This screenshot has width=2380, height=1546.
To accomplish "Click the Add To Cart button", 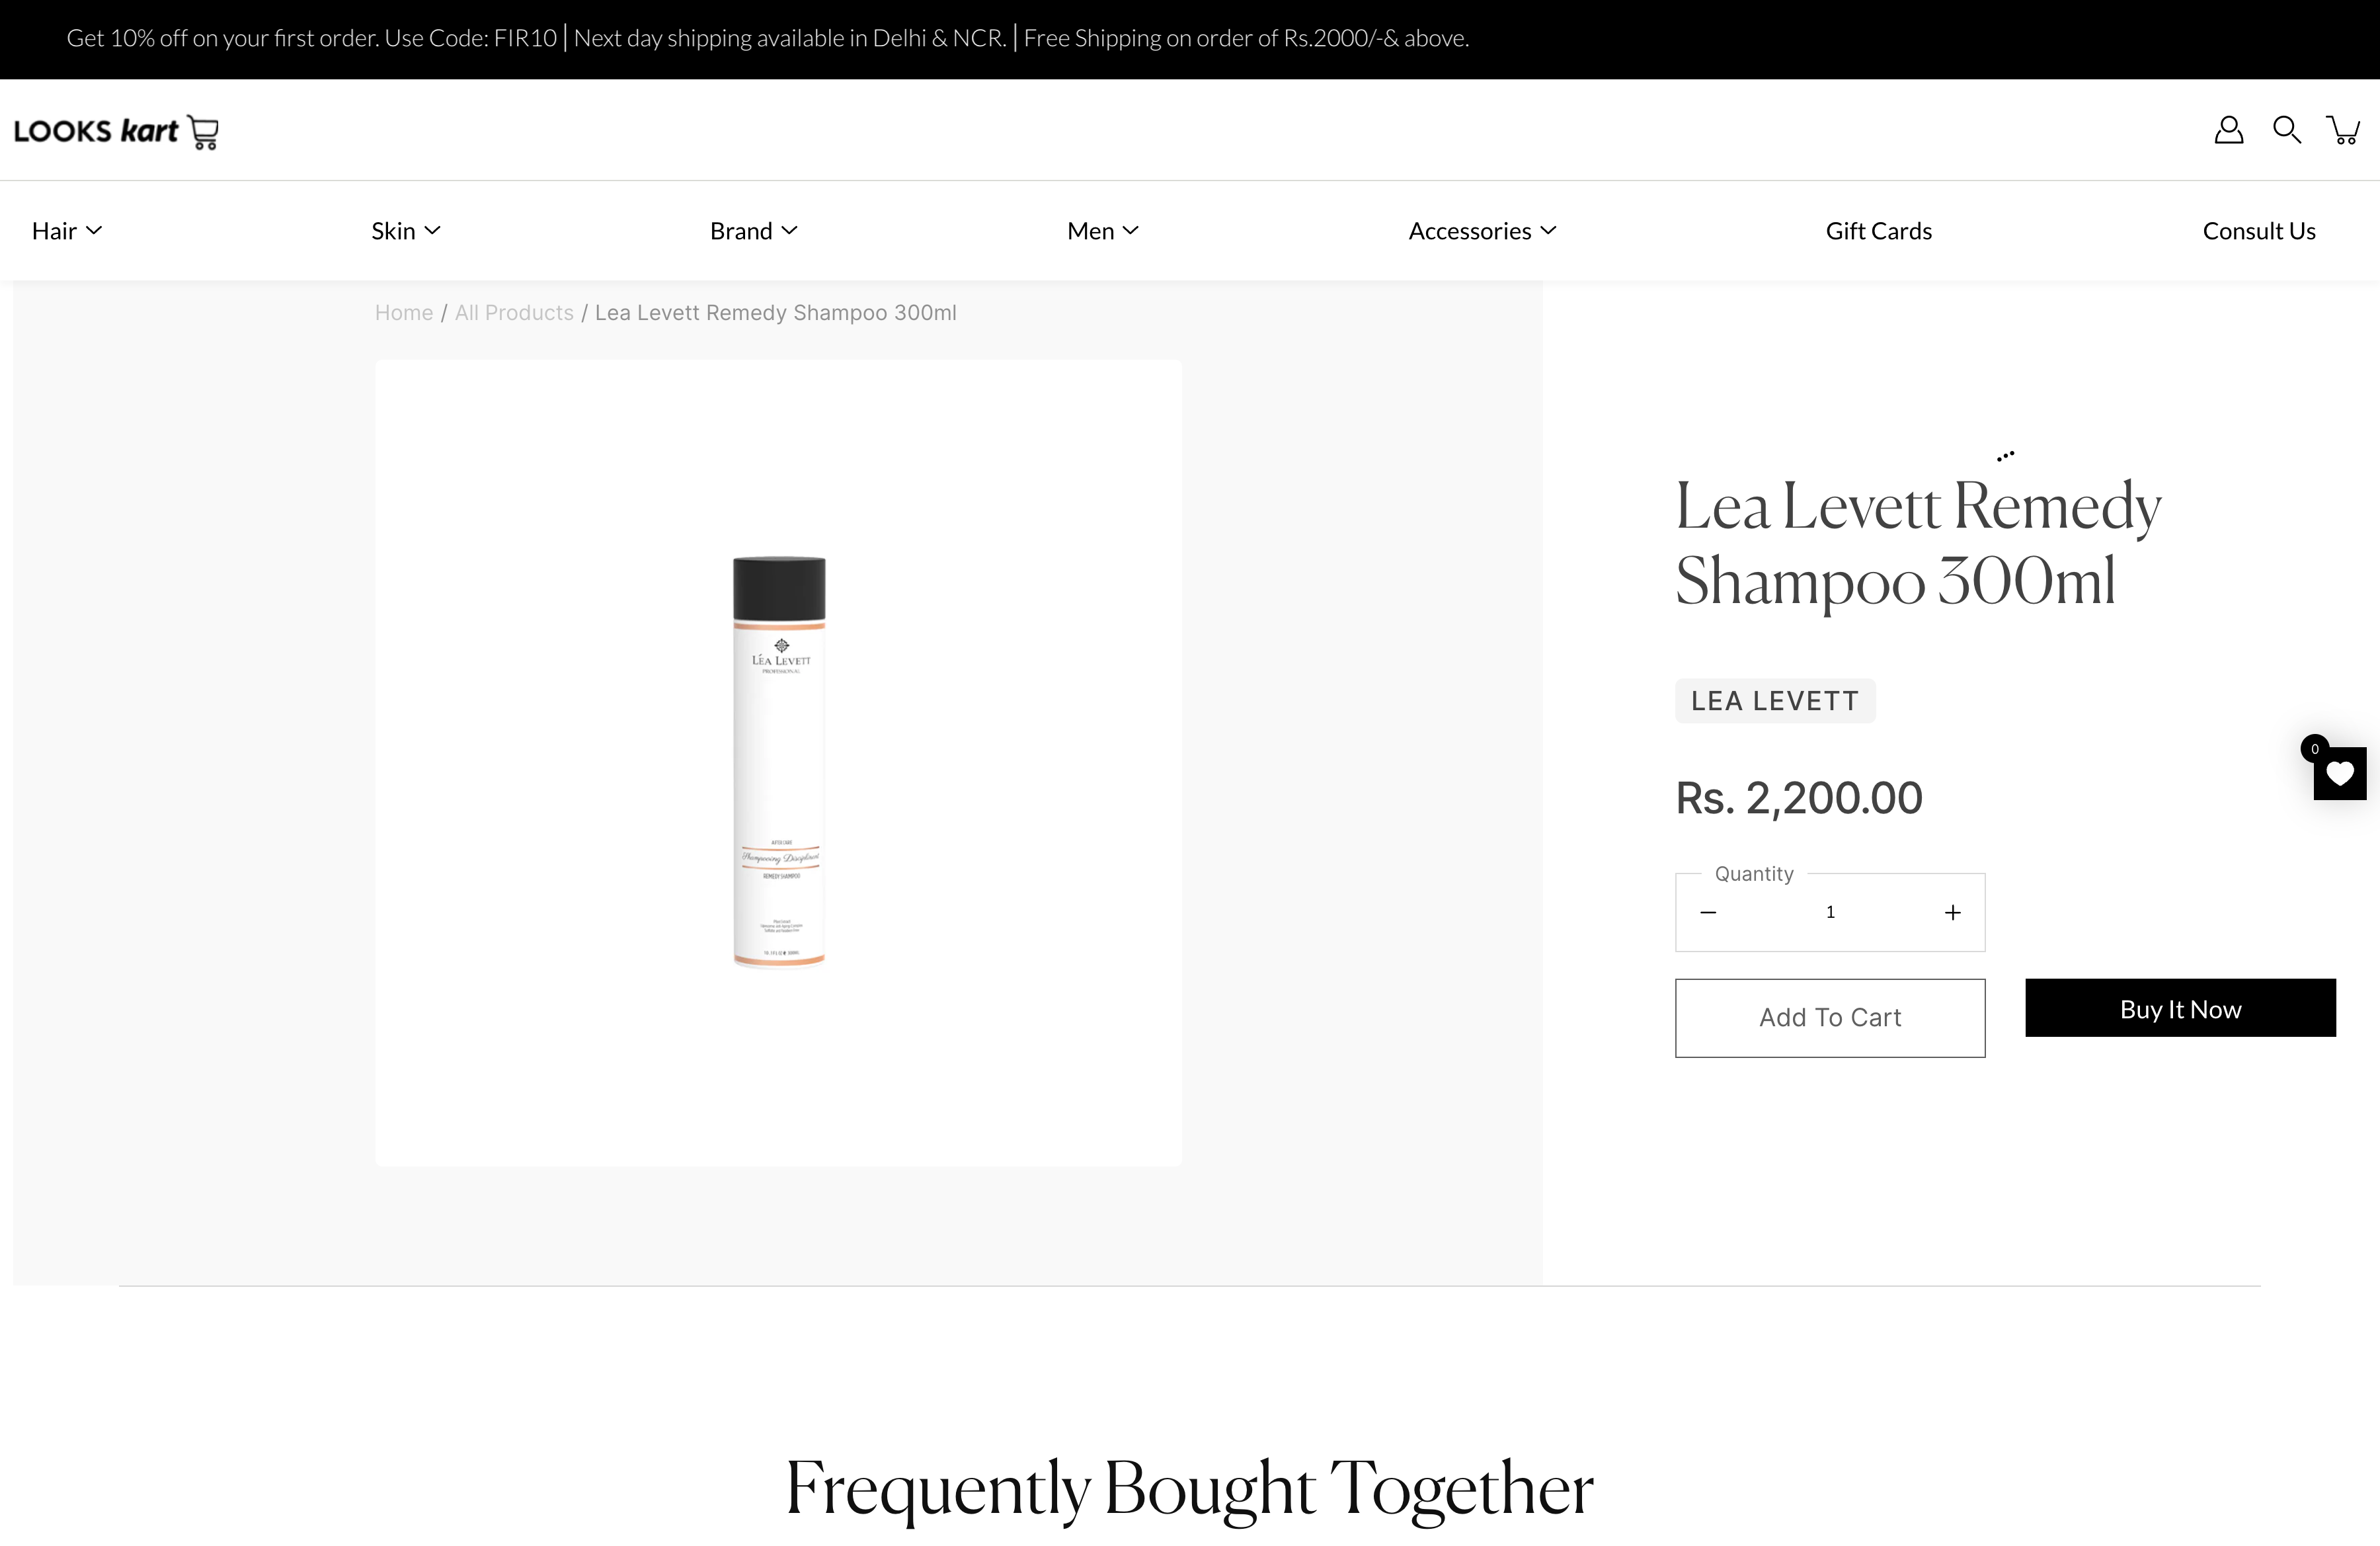I will (x=1830, y=1017).
